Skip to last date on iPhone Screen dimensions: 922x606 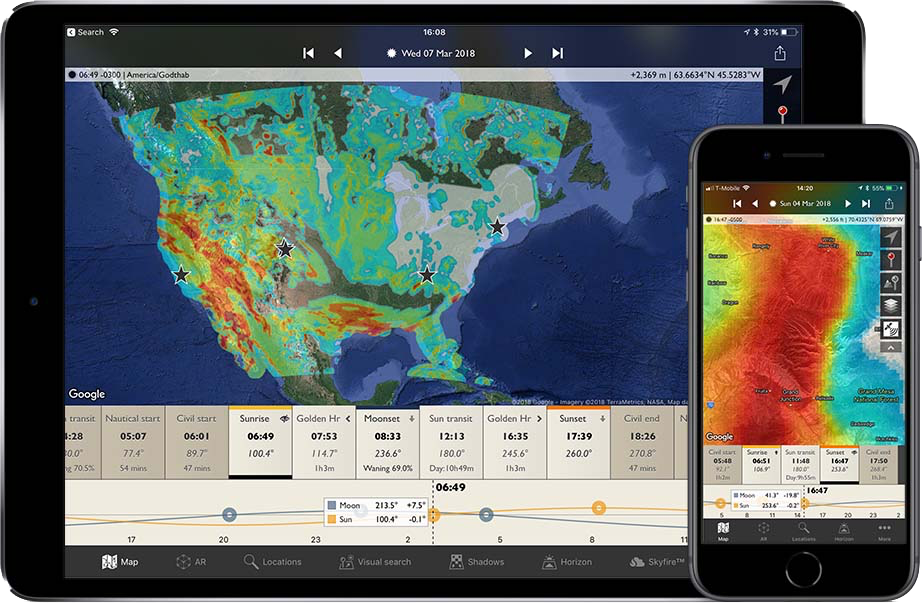coord(866,203)
